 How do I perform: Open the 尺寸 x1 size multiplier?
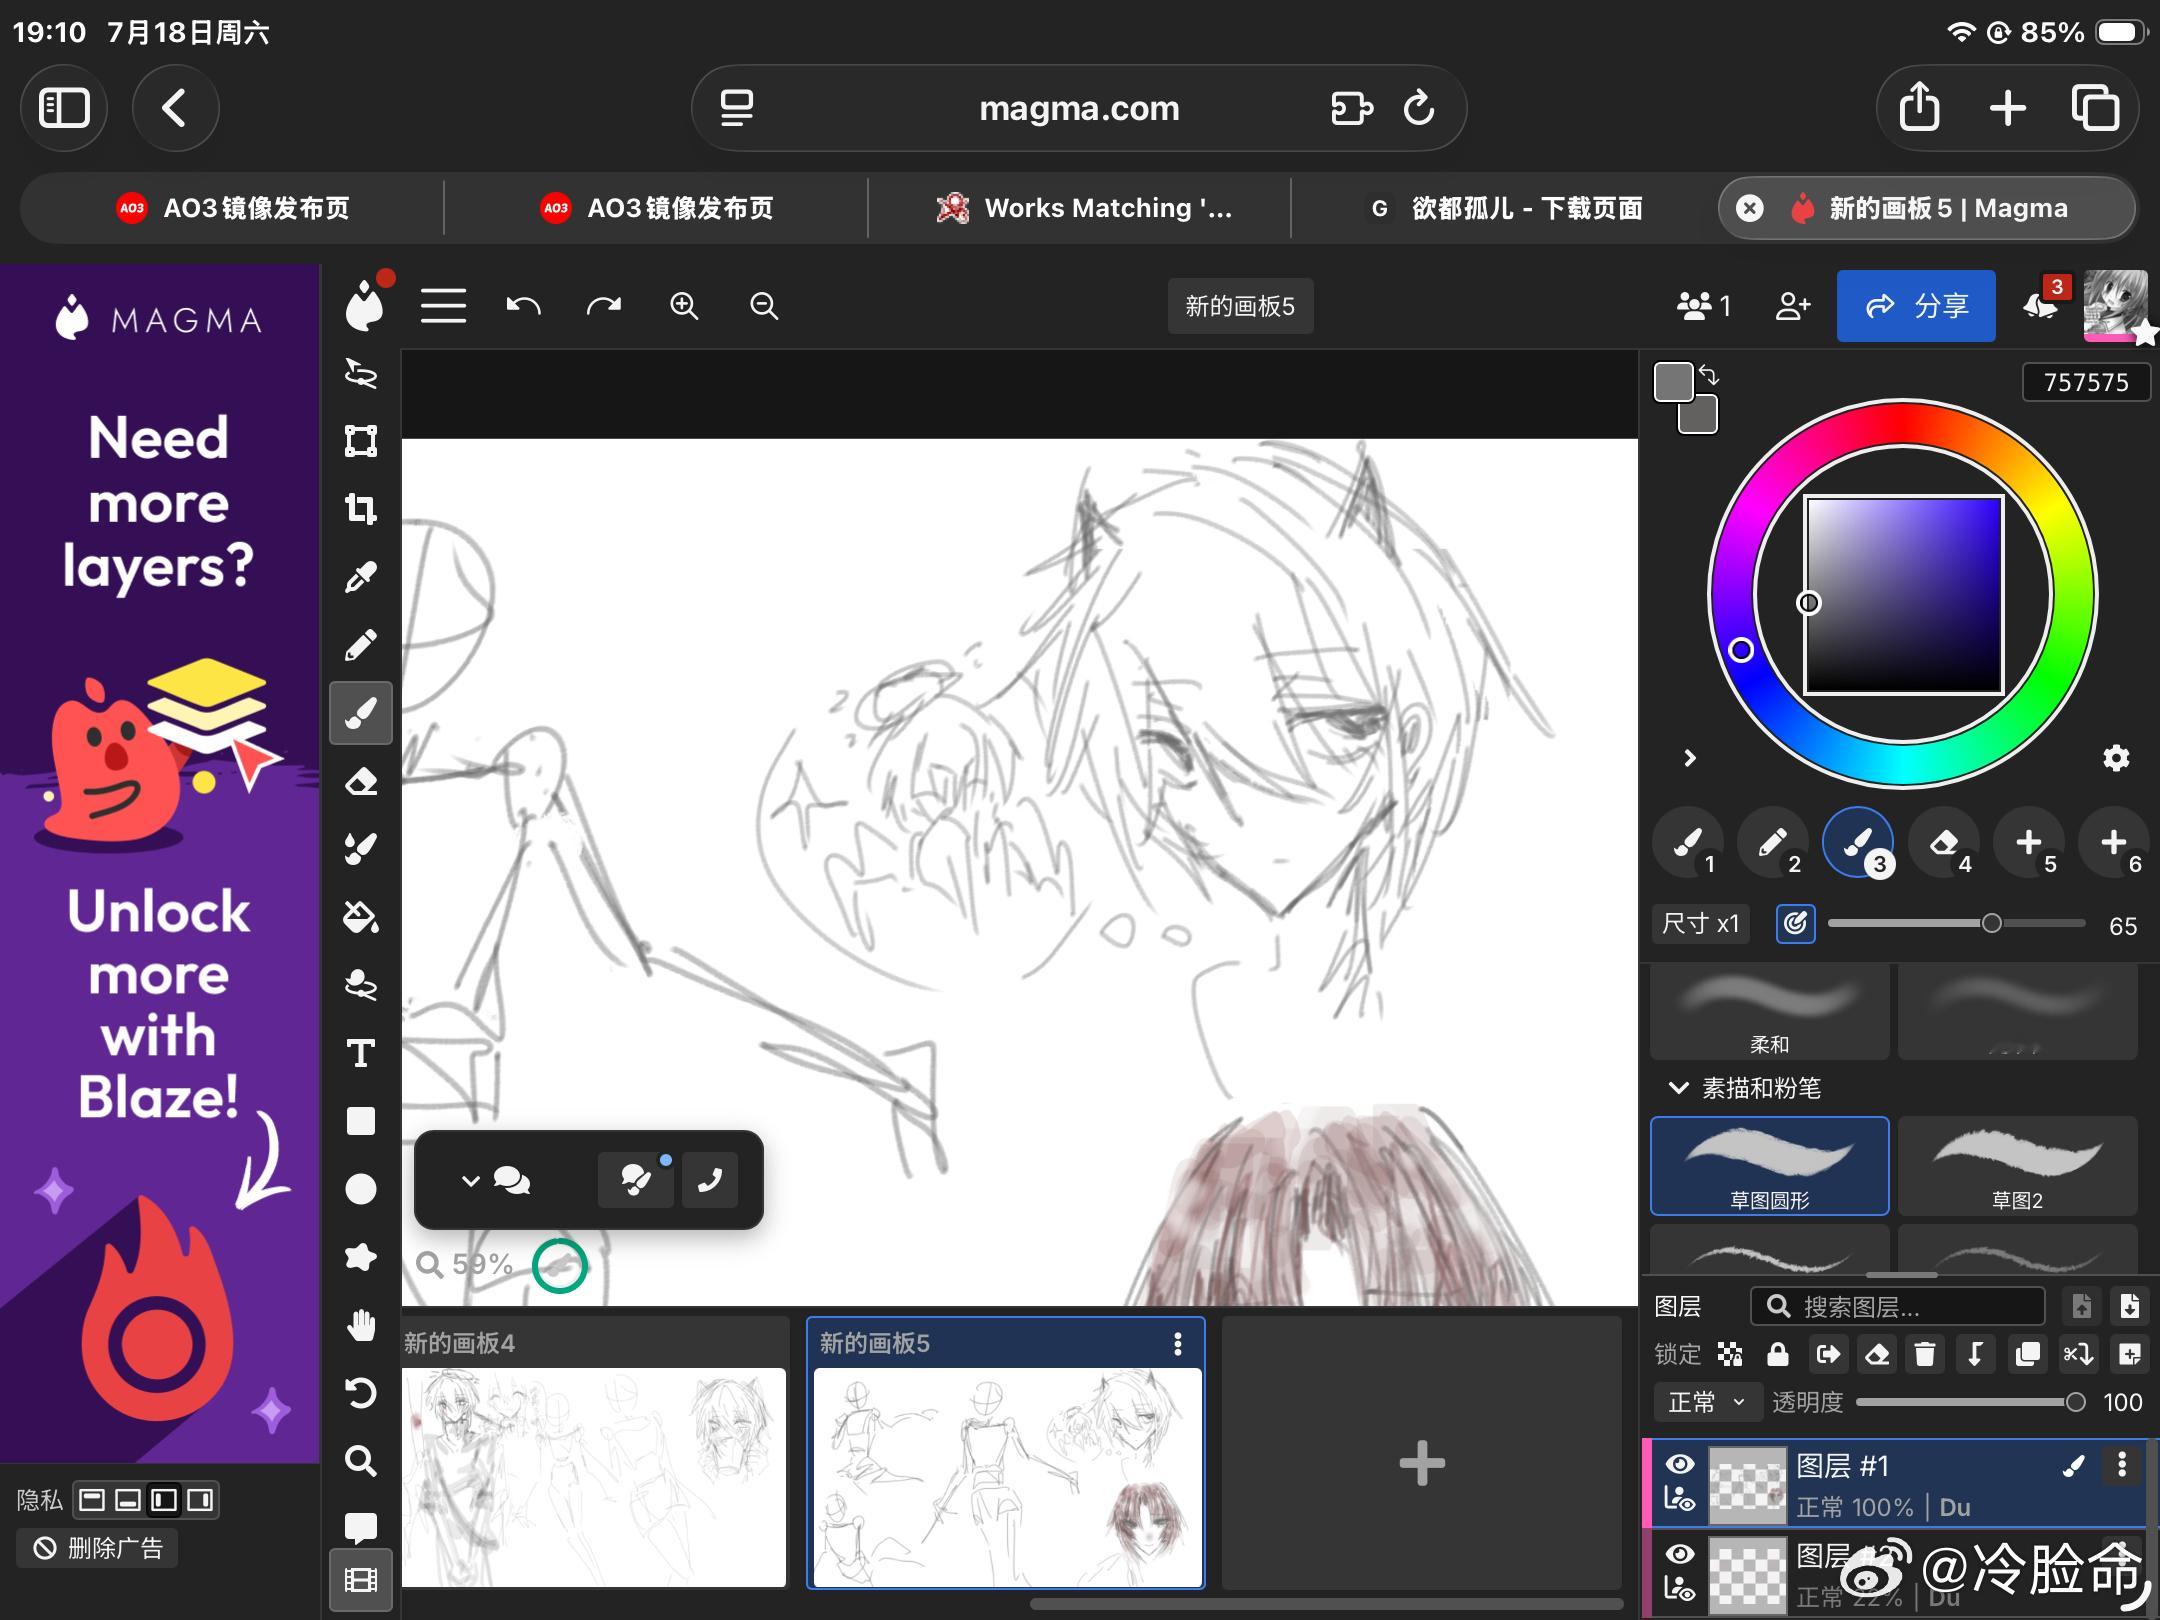1701,924
